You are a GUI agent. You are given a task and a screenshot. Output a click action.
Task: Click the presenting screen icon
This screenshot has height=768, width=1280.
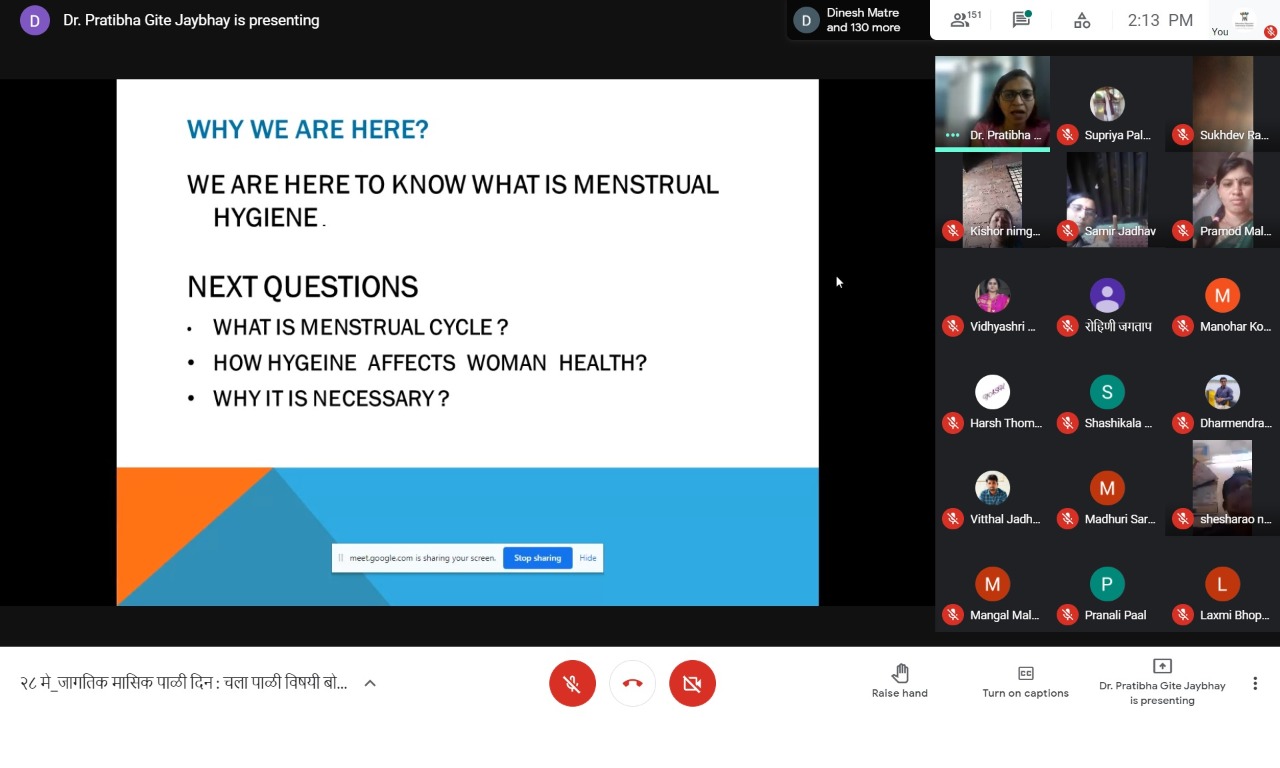[1162, 667]
